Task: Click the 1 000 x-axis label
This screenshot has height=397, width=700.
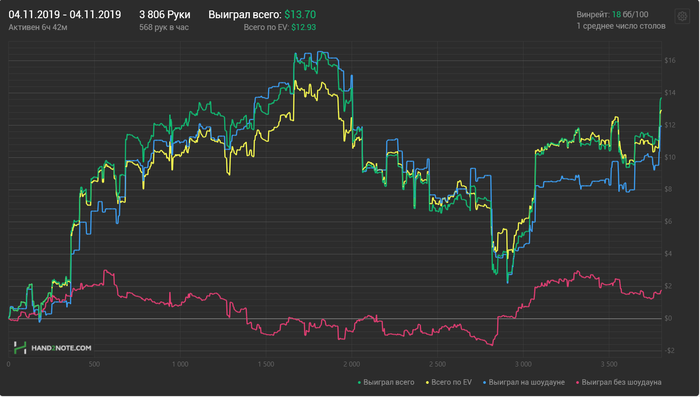Action: [180, 364]
